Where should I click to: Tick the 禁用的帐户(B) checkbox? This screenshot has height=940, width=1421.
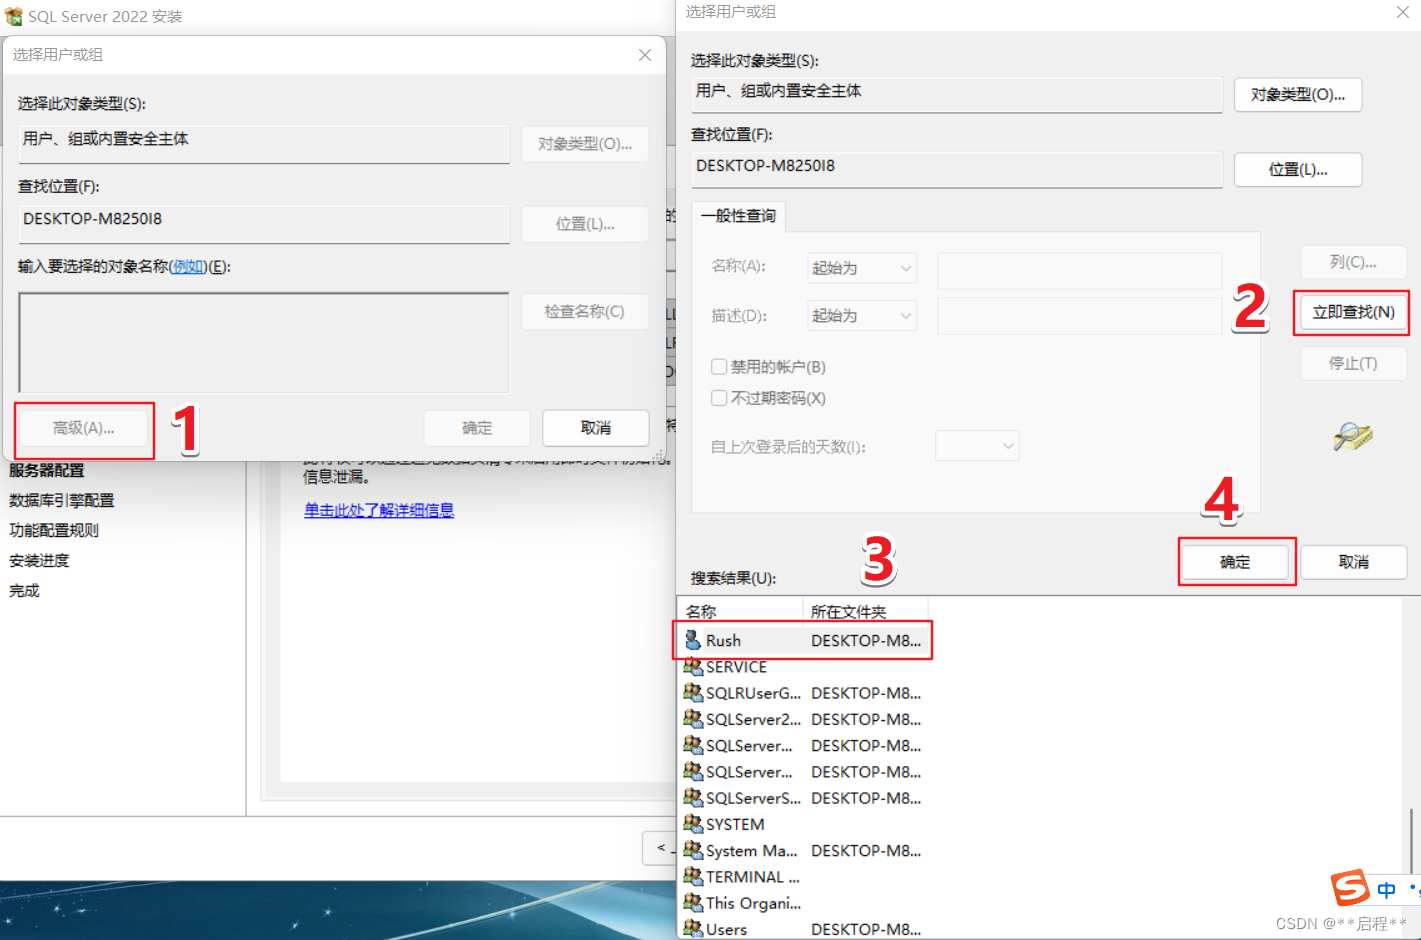[x=719, y=366]
